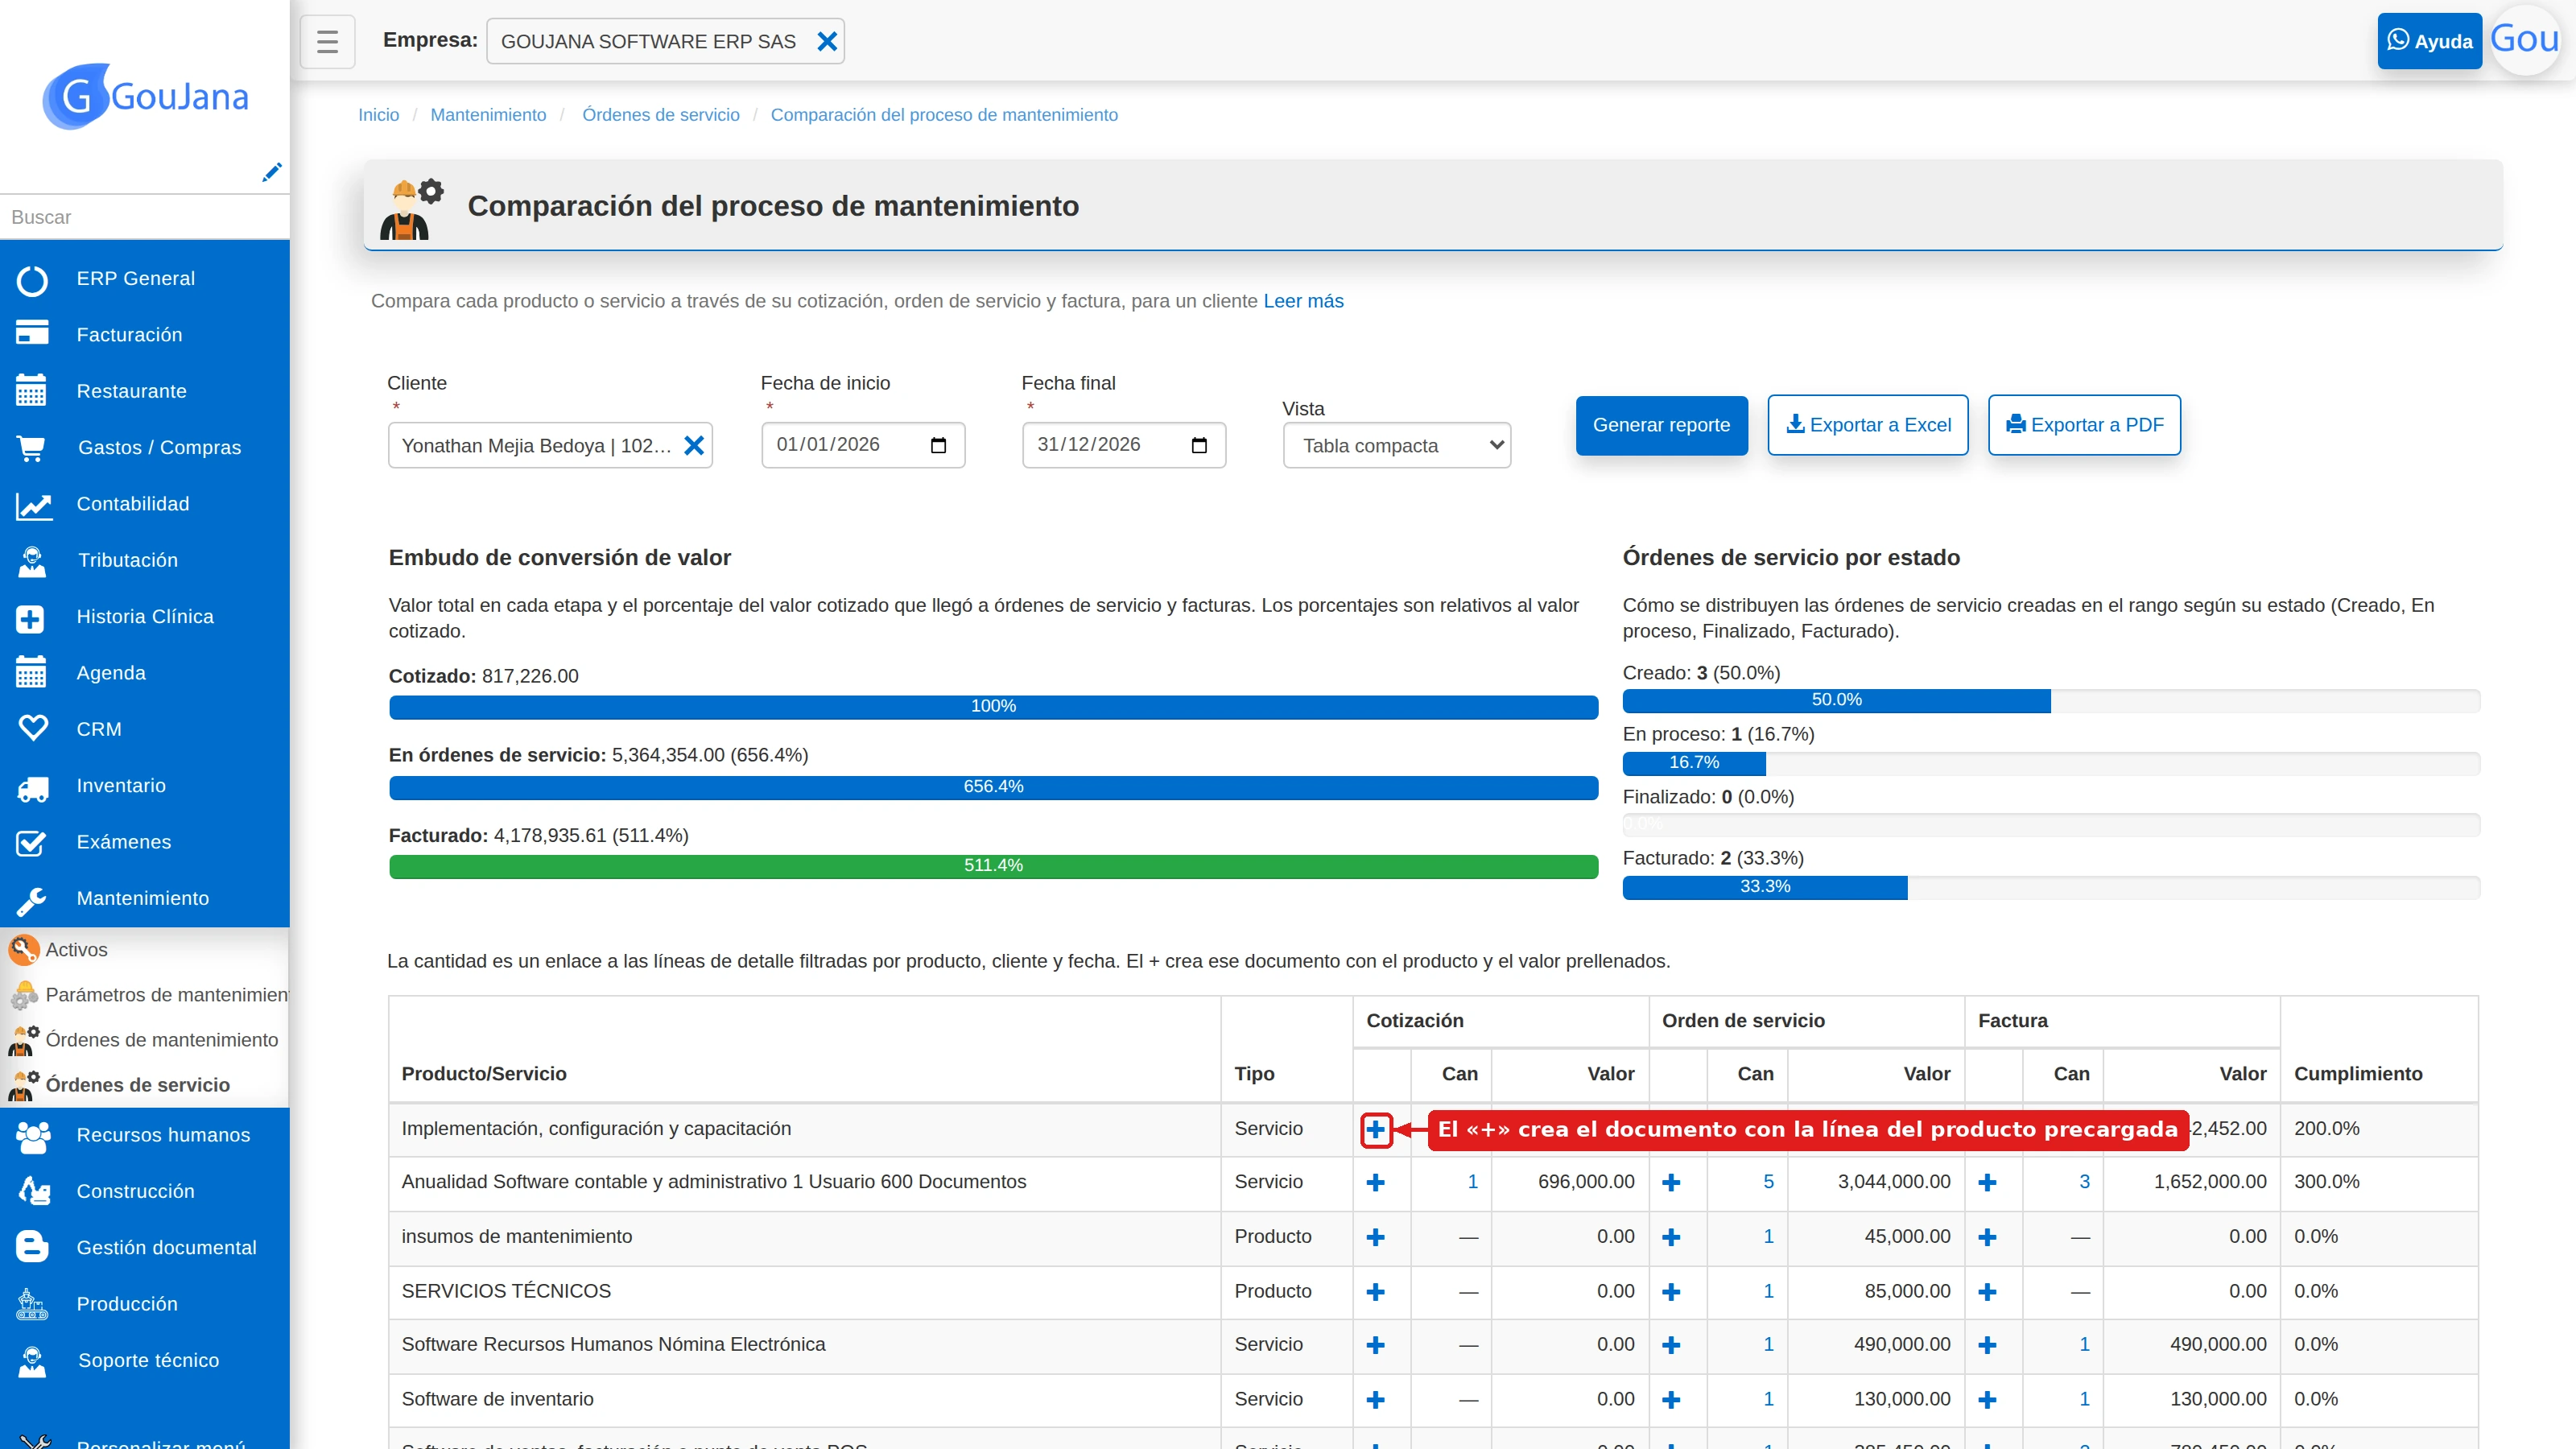Remove the selected Cliente Yonathan Mejia Bedoya
Screen dimensions: 2576x1449
tap(694, 445)
